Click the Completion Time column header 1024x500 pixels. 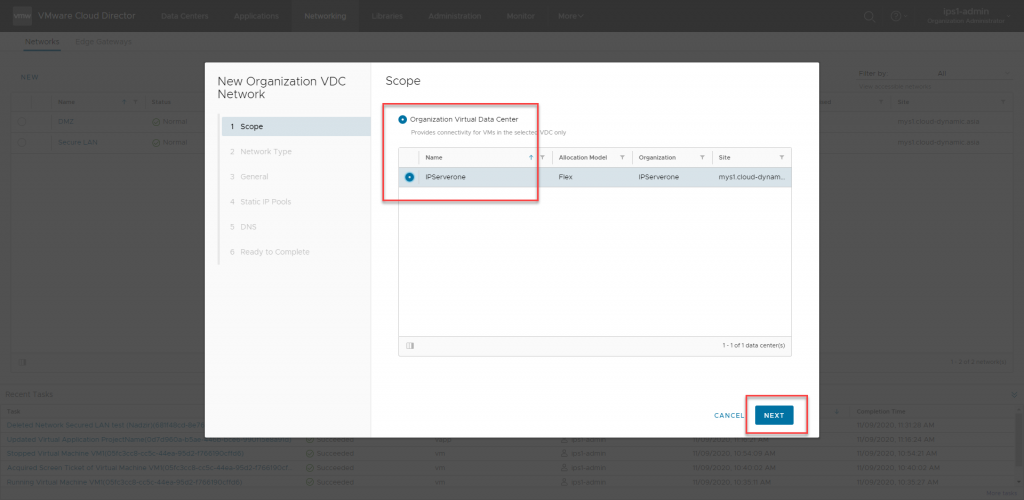[x=880, y=412]
